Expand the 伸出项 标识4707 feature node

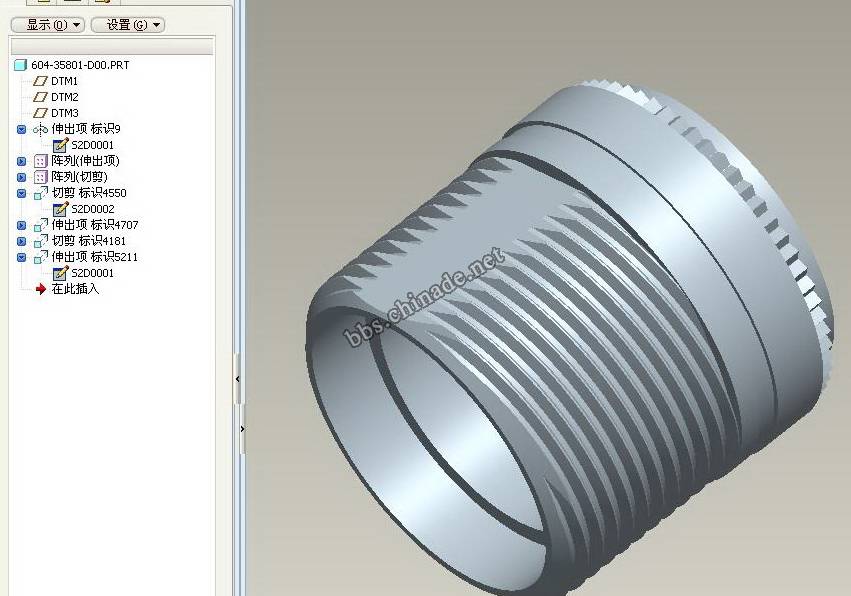(21, 225)
